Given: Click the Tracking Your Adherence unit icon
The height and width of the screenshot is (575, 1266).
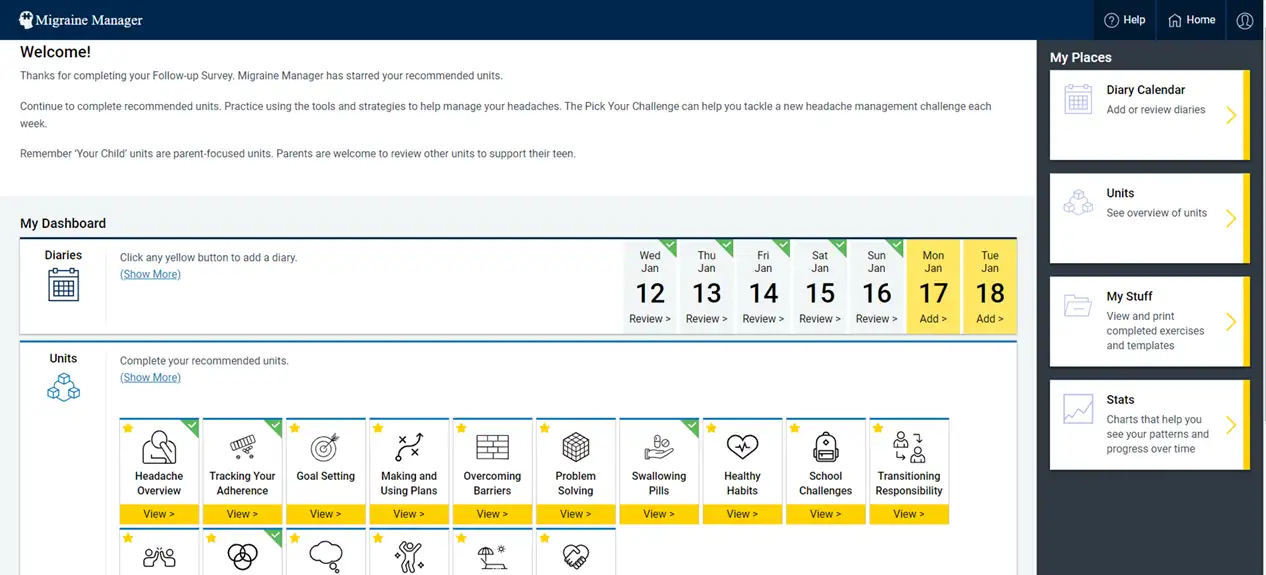Looking at the screenshot, I should [x=242, y=447].
